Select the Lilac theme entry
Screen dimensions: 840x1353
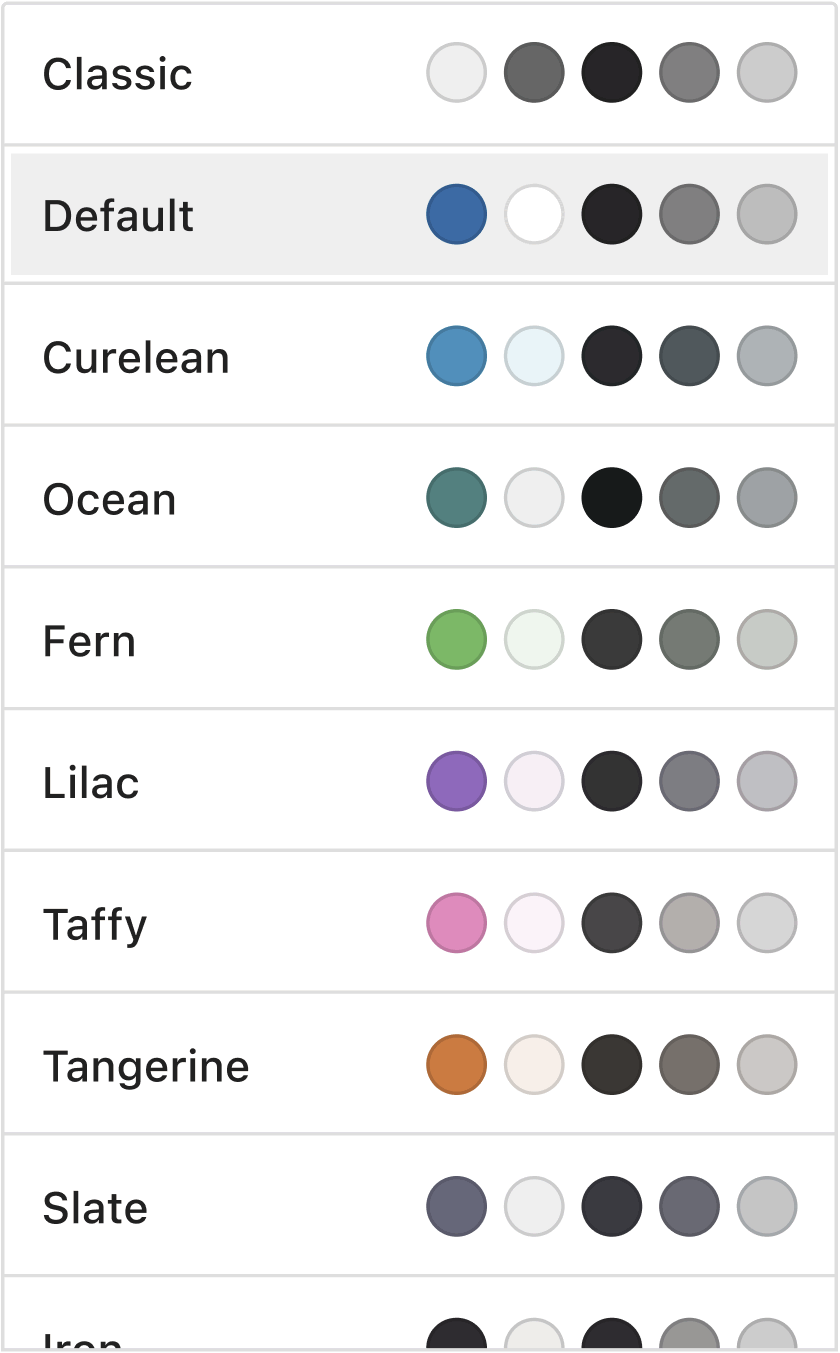(91, 784)
